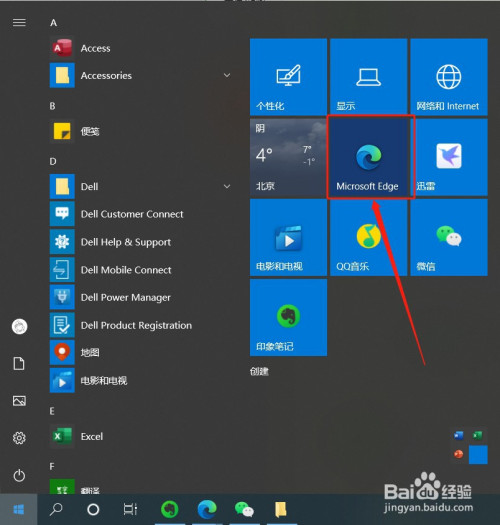500x525 pixels.
Task: Open the 显示 display settings tile
Action: click(368, 77)
